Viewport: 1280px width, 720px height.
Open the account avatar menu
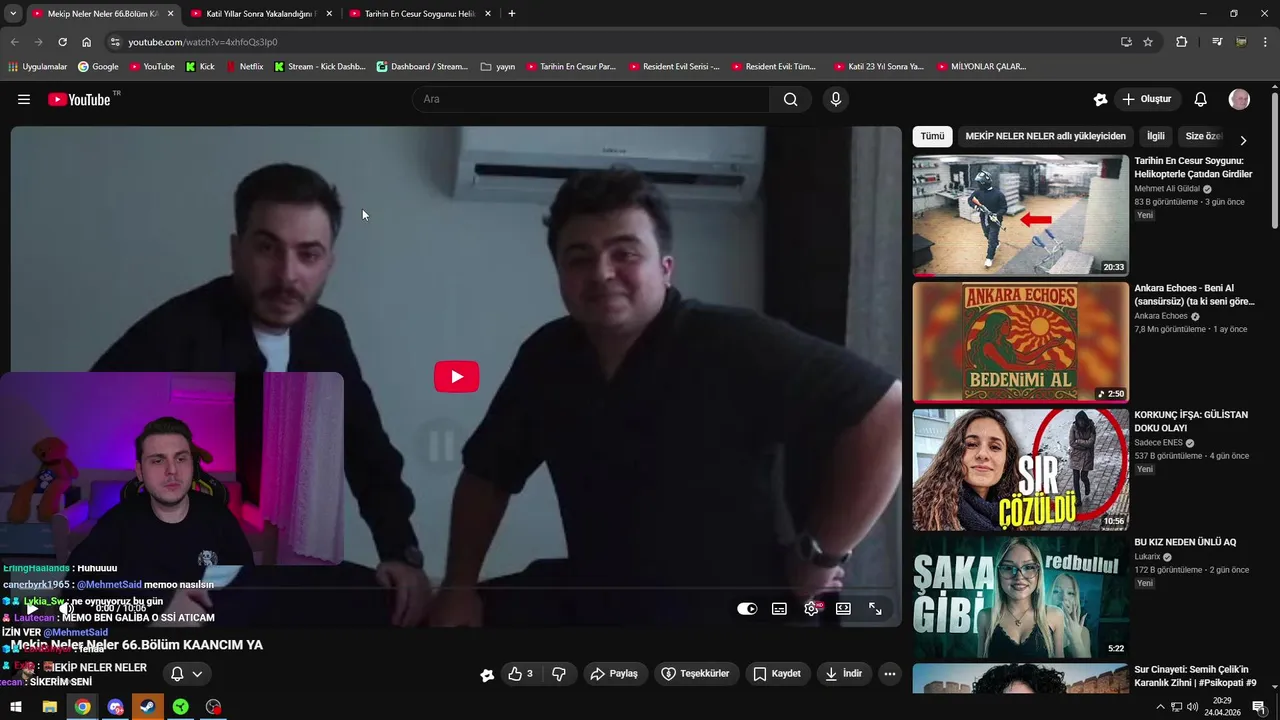pos(1239,99)
